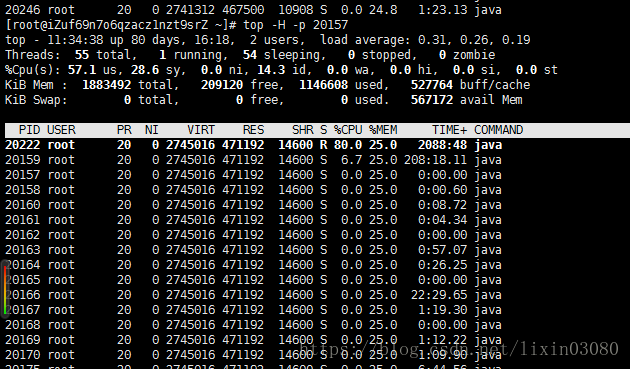Click the '55 total' threads count
The height and width of the screenshot is (369, 630).
tap(103, 55)
